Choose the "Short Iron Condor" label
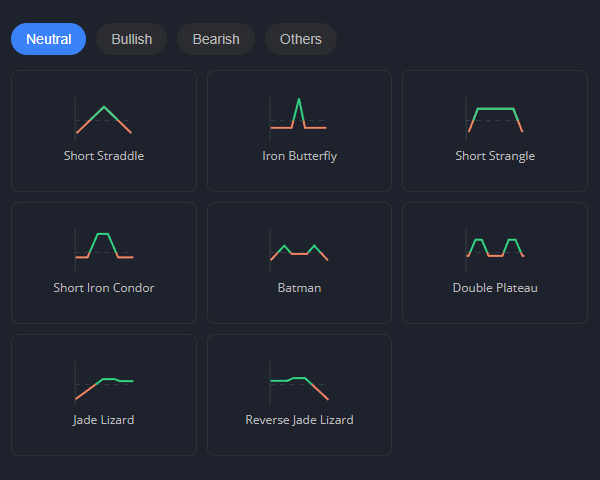Screen dimensions: 600x480 104,288
